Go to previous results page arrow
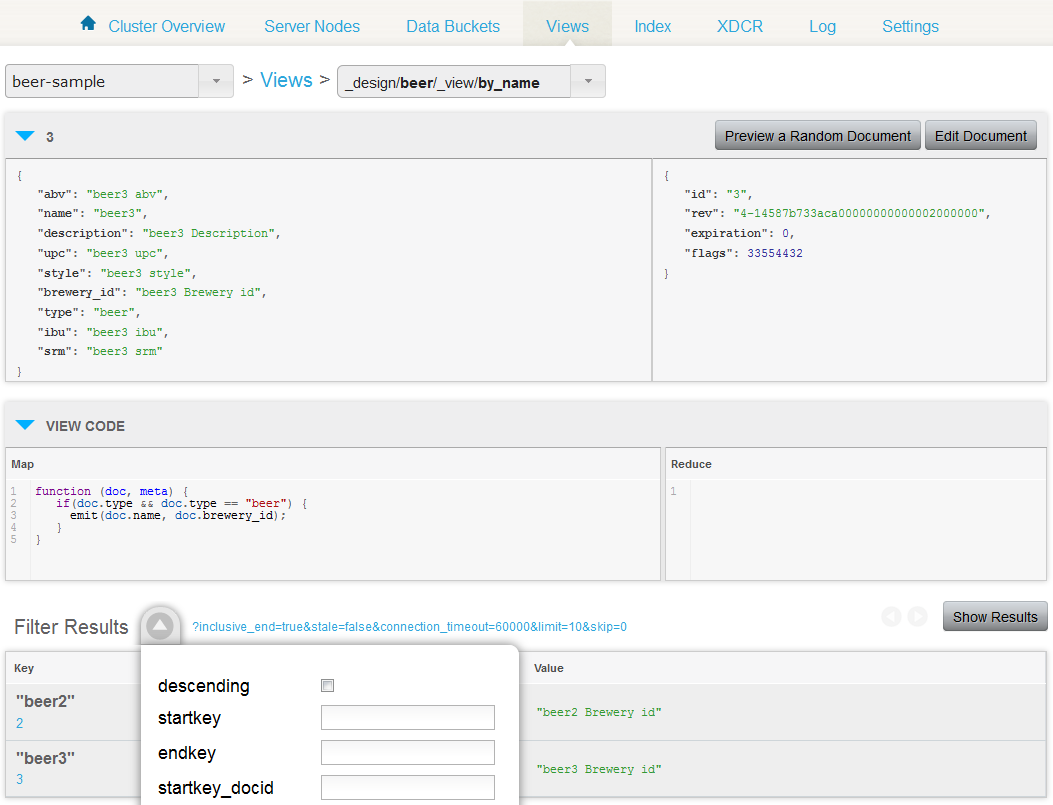Screen dimensions: 1053x805 click(891, 616)
